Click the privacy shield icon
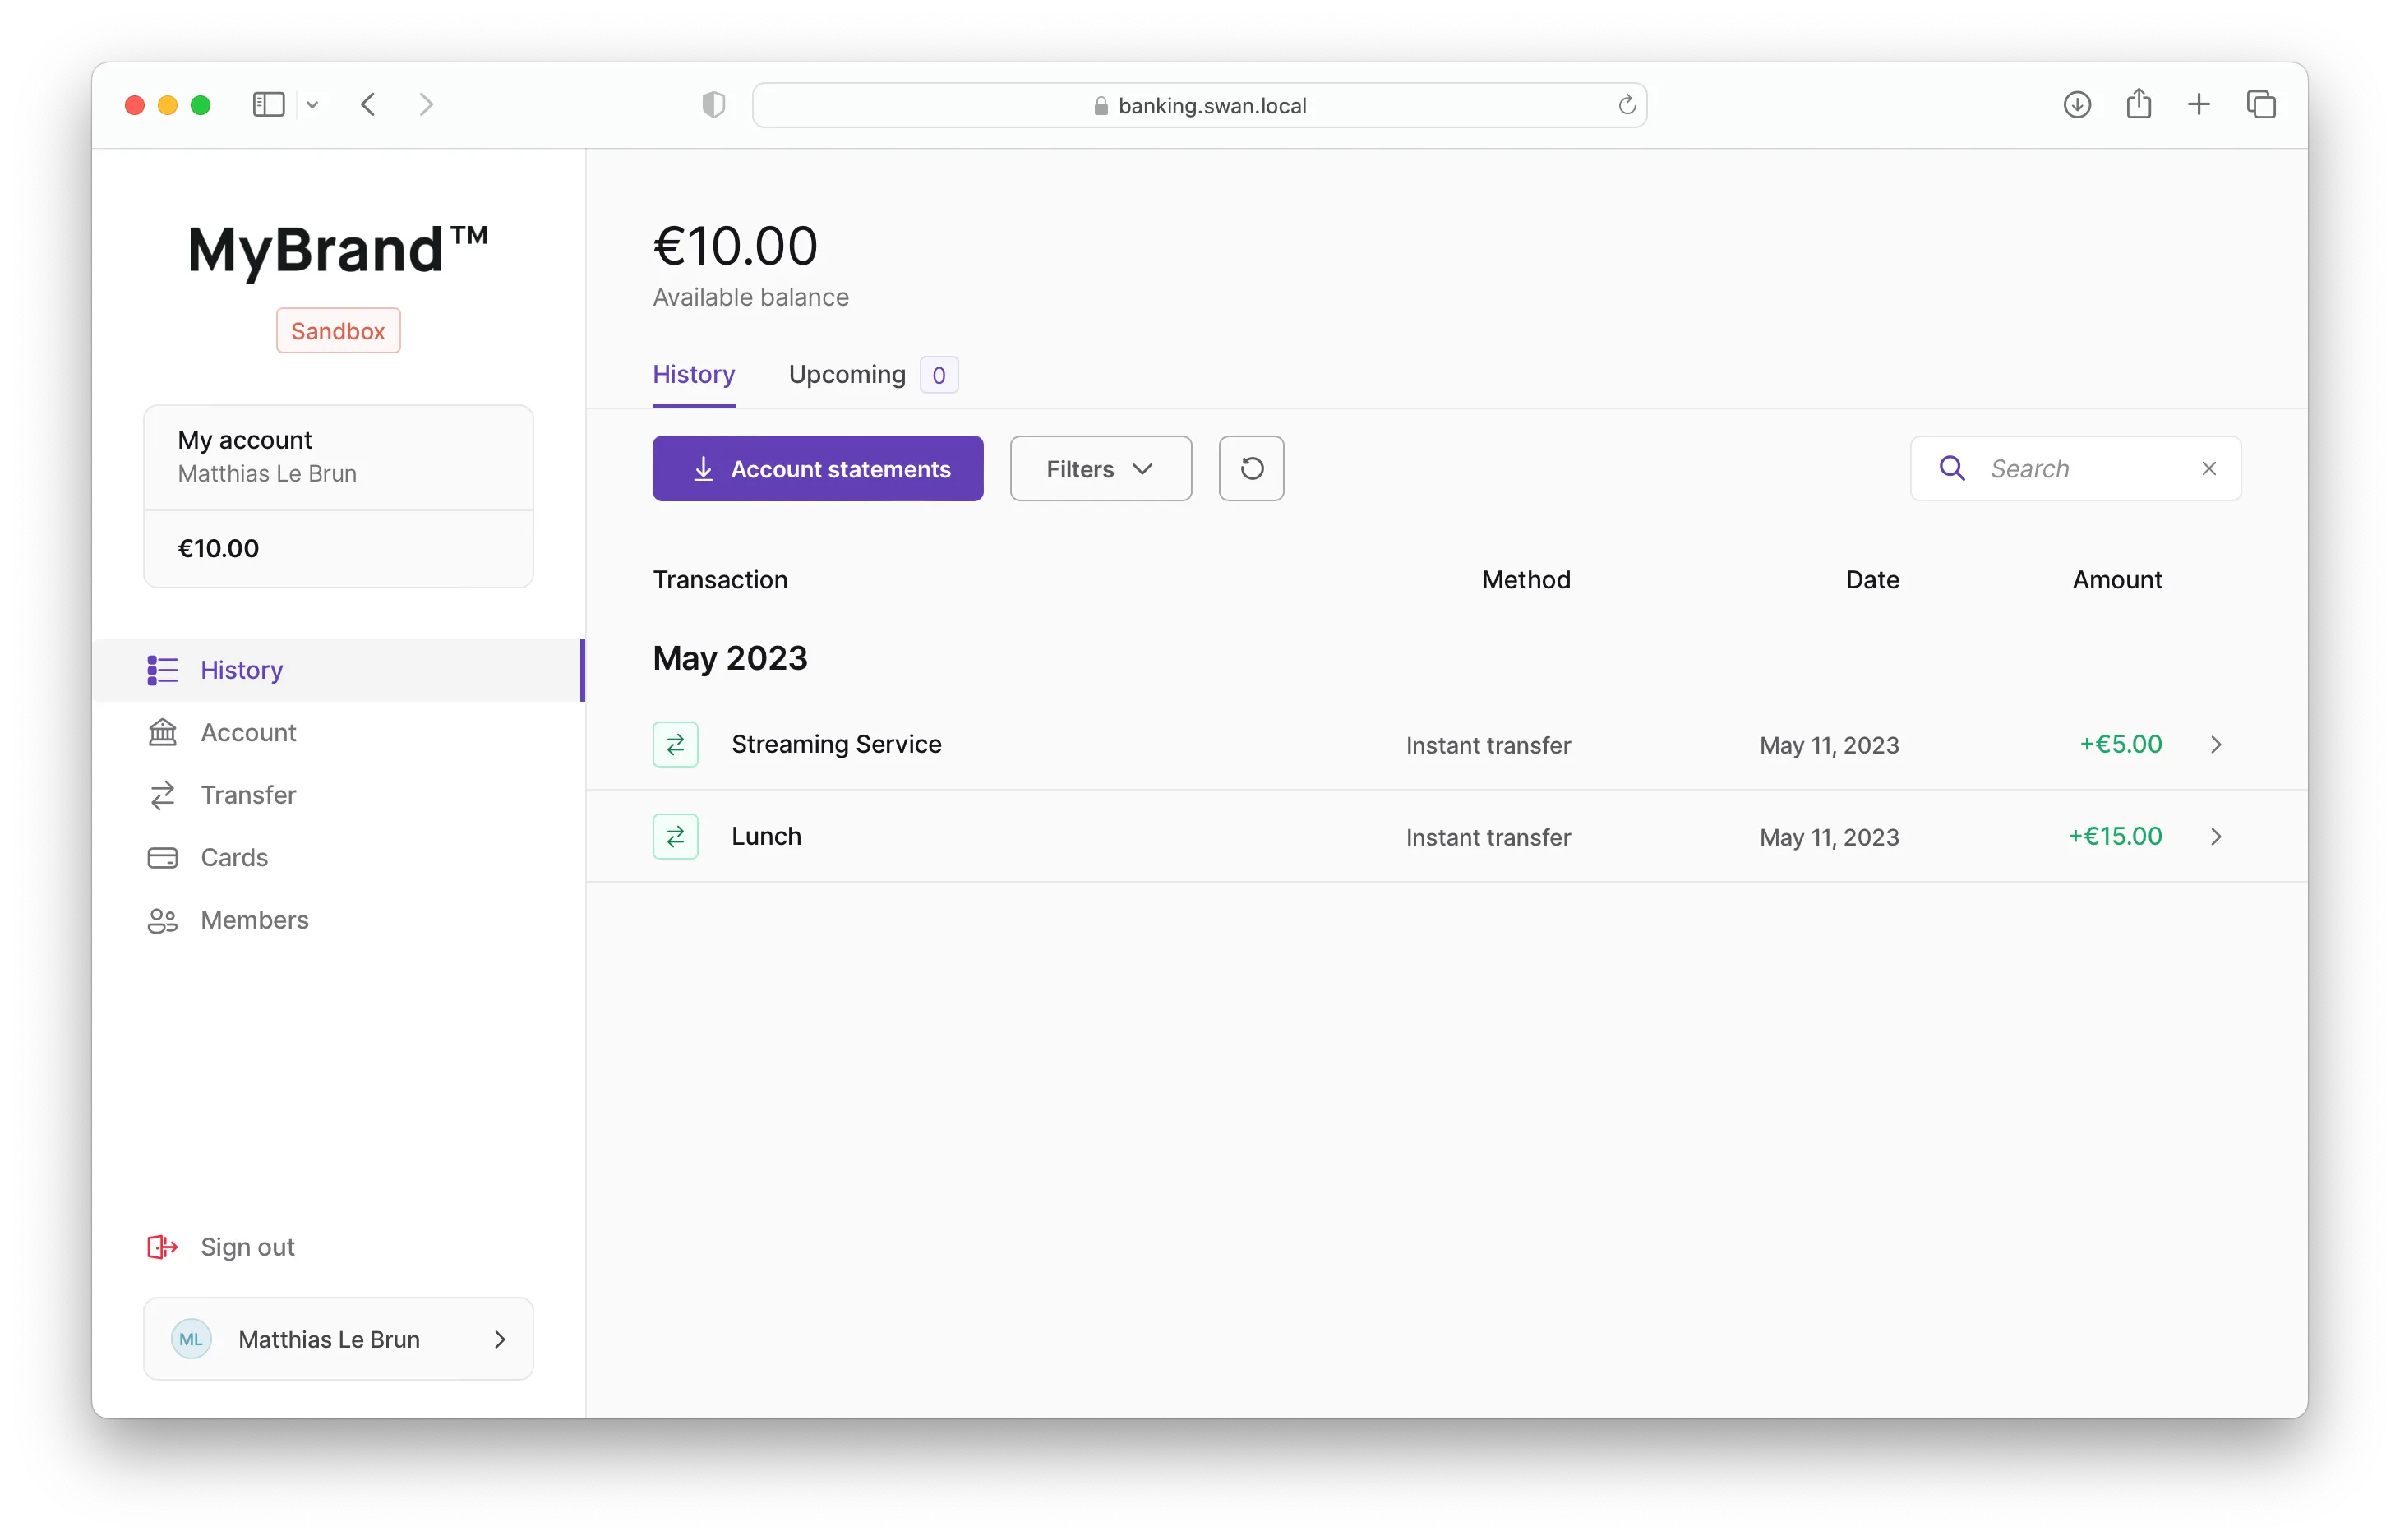The height and width of the screenshot is (1540, 2400). (x=713, y=104)
